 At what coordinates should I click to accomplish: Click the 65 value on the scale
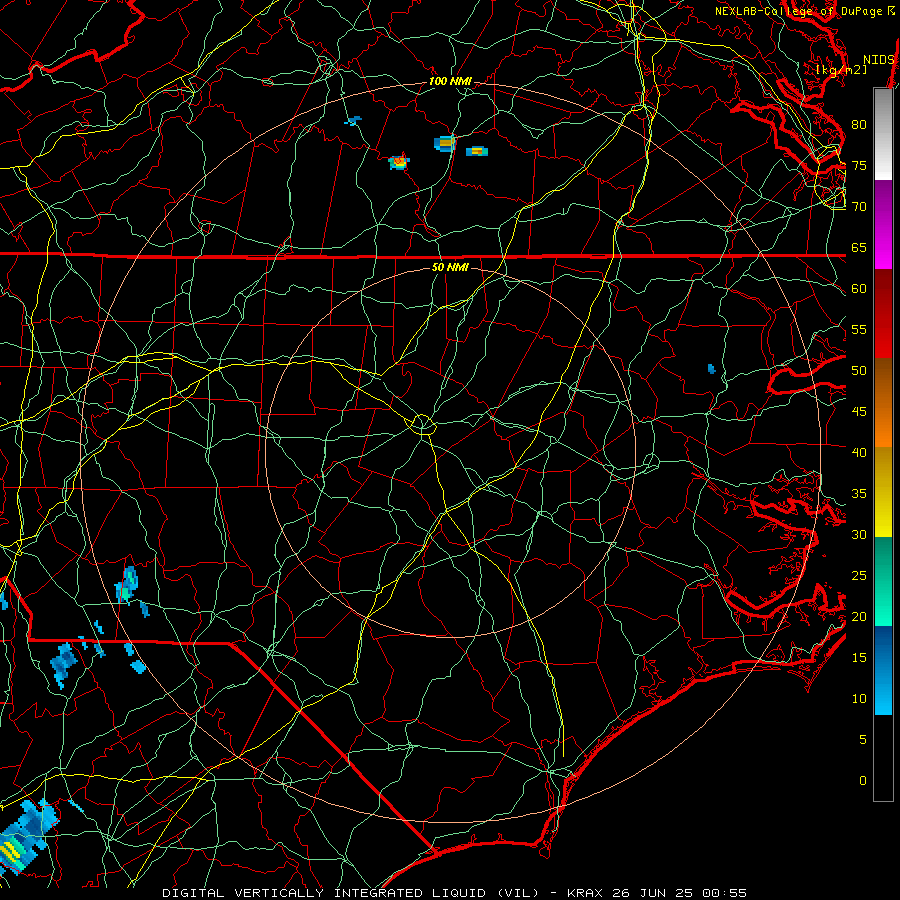(x=859, y=247)
